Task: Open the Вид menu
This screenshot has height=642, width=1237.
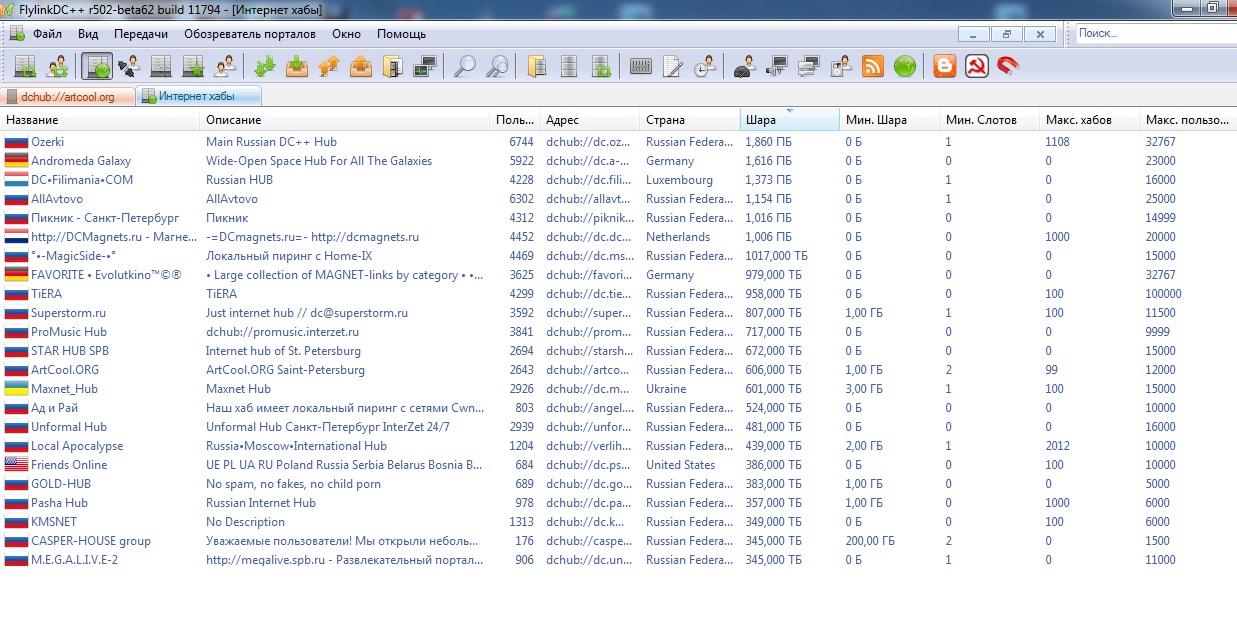Action: (88, 34)
